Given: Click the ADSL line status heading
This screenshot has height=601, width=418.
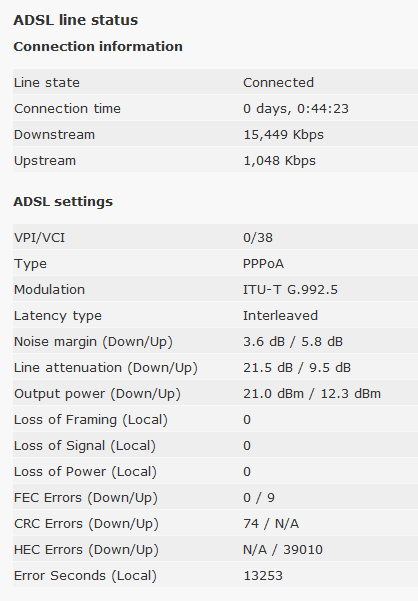Looking at the screenshot, I should [x=75, y=20].
